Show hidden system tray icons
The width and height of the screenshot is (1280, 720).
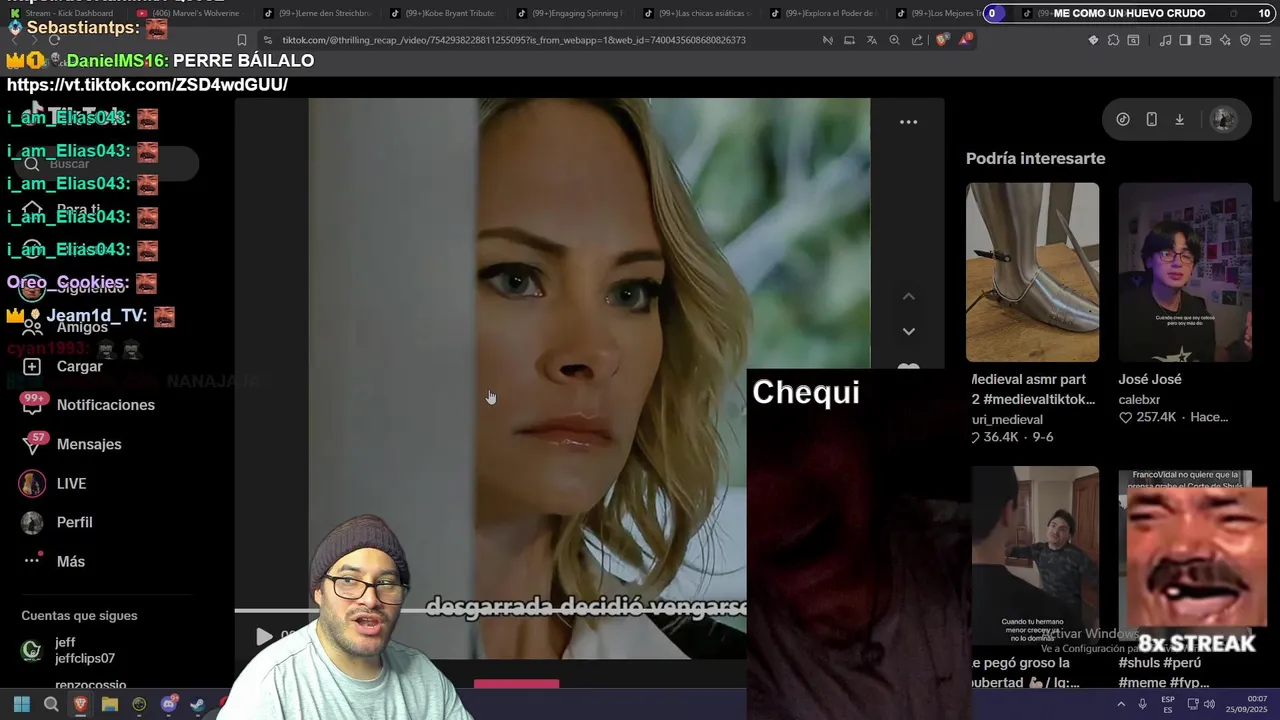1120,704
